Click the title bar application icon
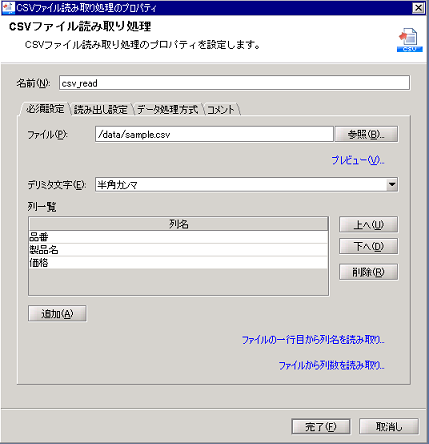 8,8
